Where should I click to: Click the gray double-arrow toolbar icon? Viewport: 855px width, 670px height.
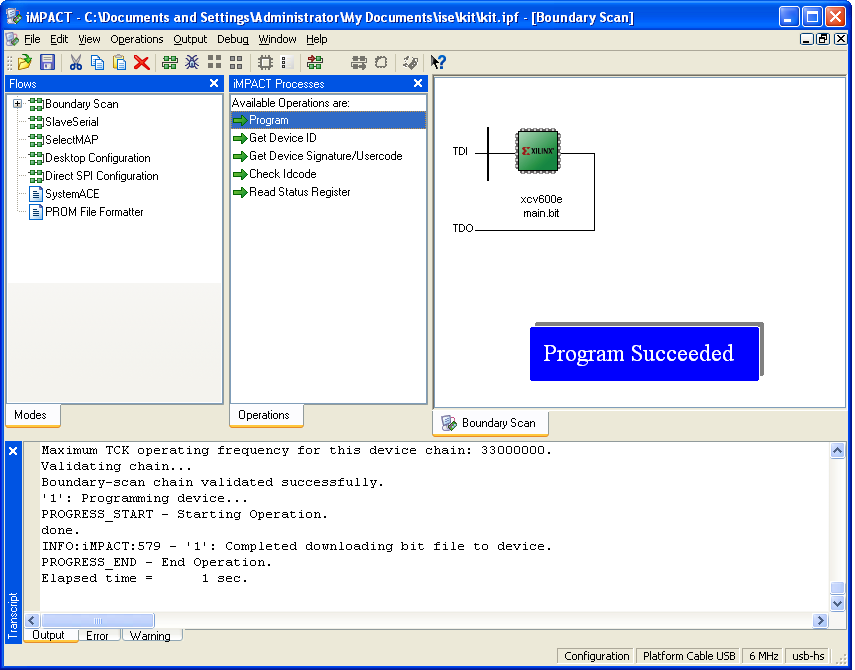pyautogui.click(x=359, y=62)
